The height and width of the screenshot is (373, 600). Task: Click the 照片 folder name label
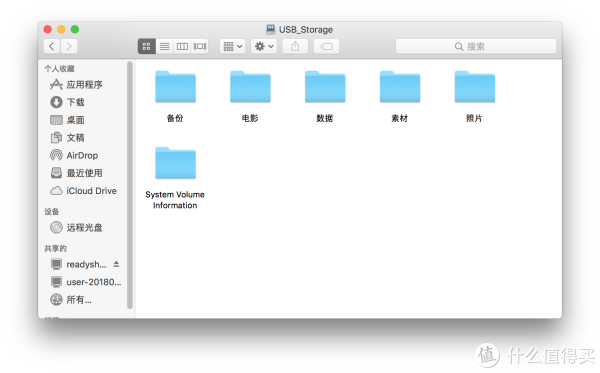tap(474, 118)
